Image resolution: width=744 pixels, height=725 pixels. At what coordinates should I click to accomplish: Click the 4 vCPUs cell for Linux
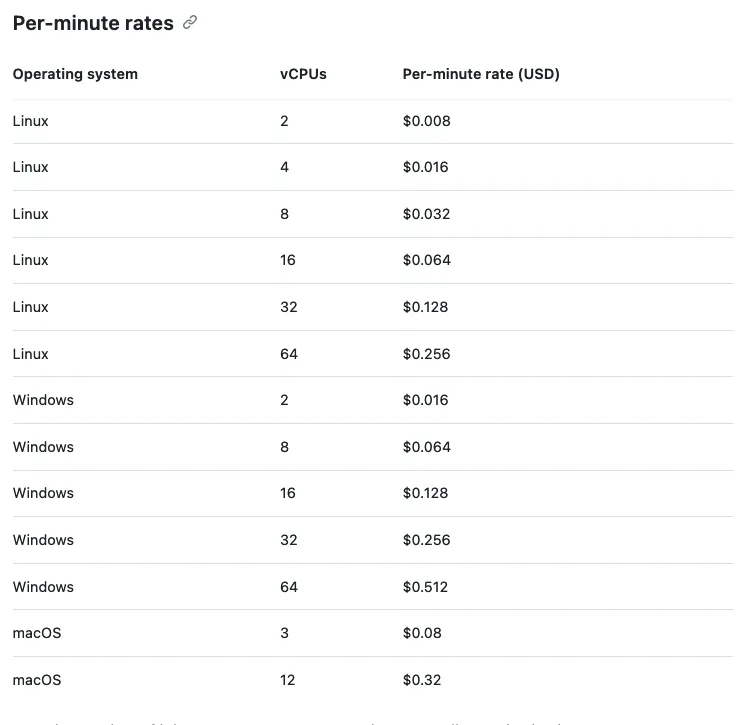pyautogui.click(x=285, y=167)
